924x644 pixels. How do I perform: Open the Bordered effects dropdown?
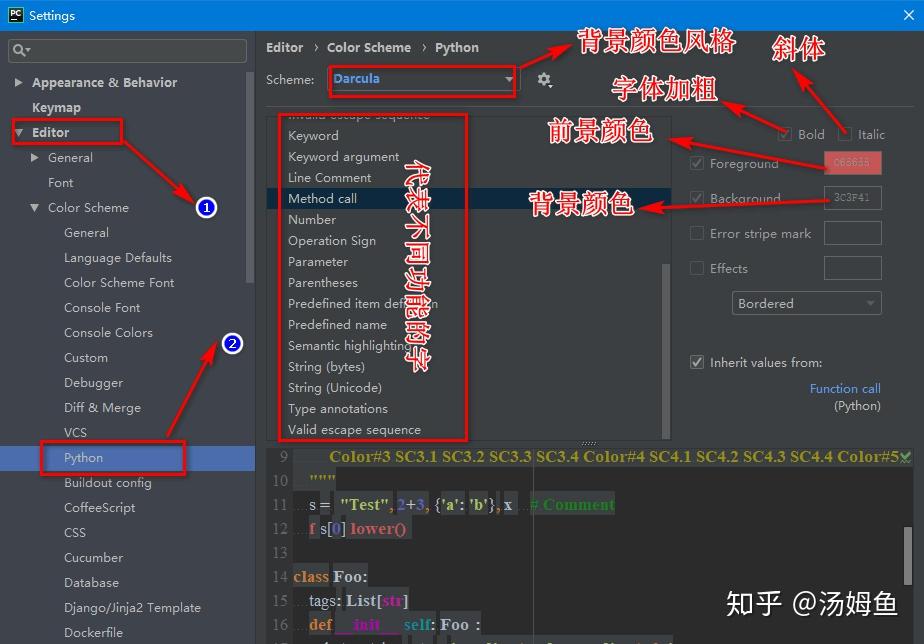[806, 303]
